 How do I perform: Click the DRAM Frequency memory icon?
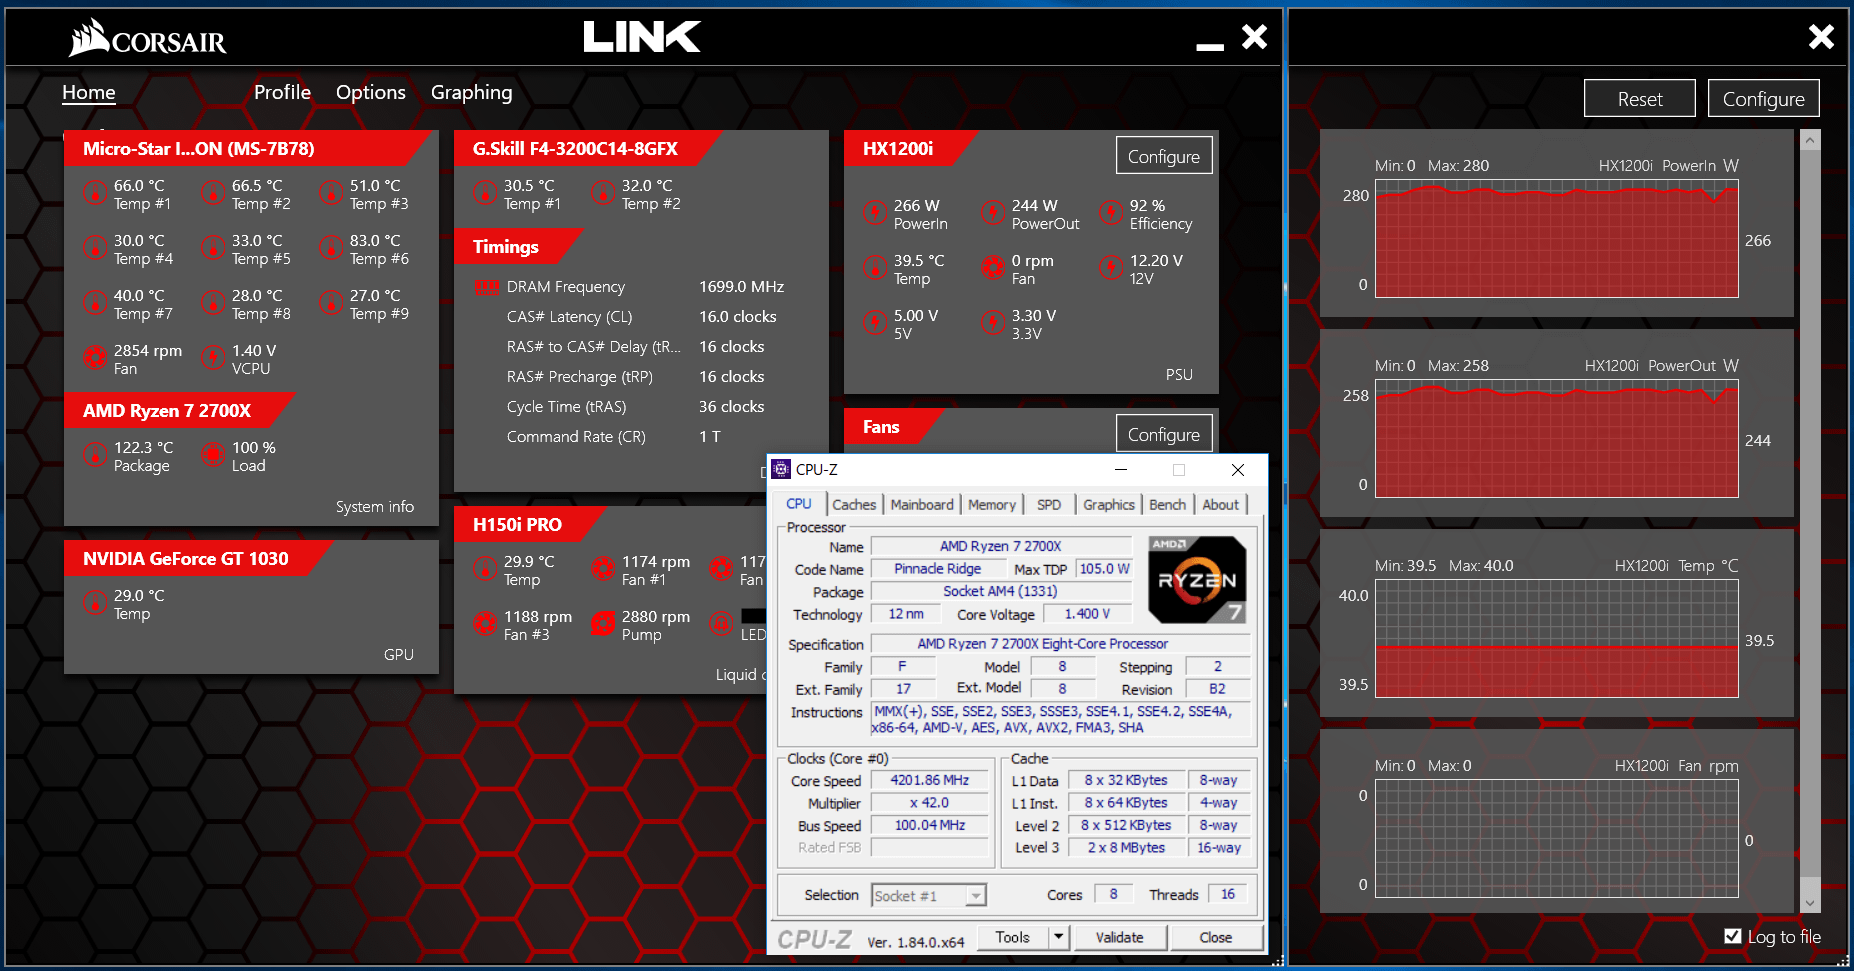(x=487, y=287)
